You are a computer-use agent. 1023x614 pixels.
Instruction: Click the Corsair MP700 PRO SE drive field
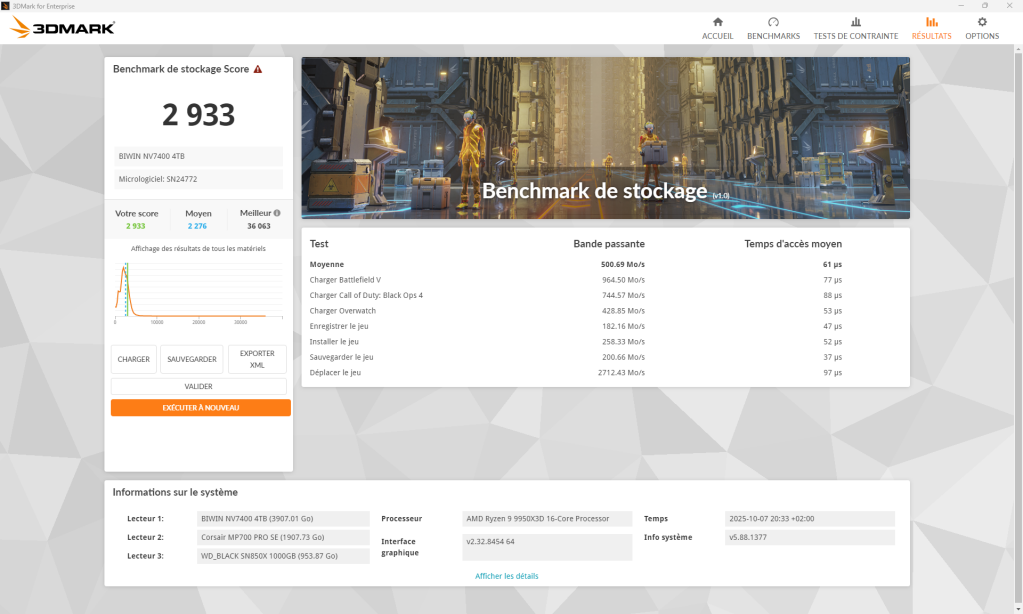coord(284,537)
